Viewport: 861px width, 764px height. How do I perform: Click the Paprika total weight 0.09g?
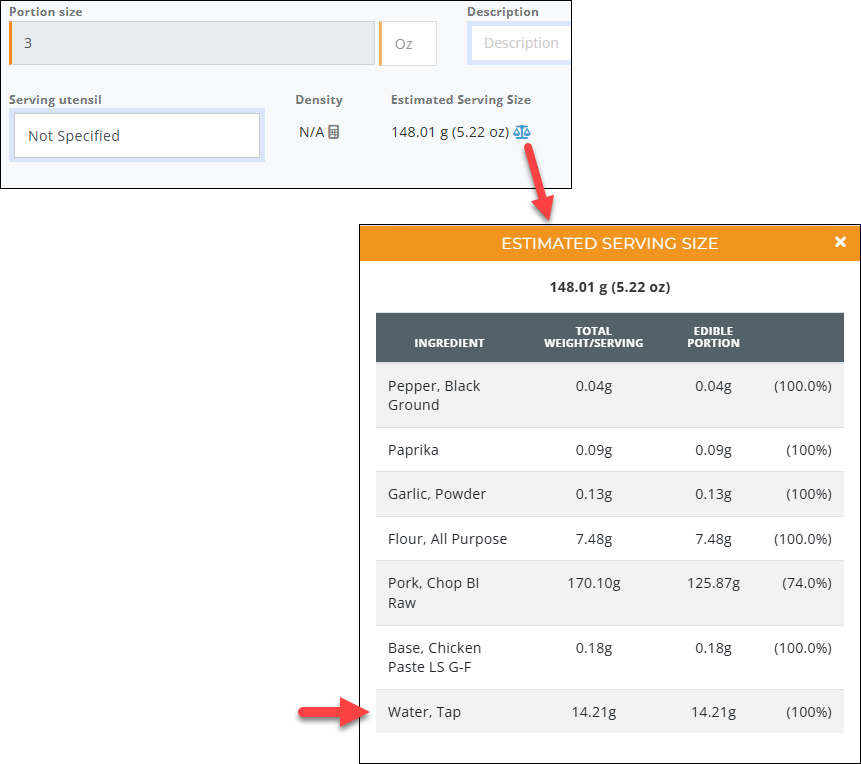[x=594, y=450]
